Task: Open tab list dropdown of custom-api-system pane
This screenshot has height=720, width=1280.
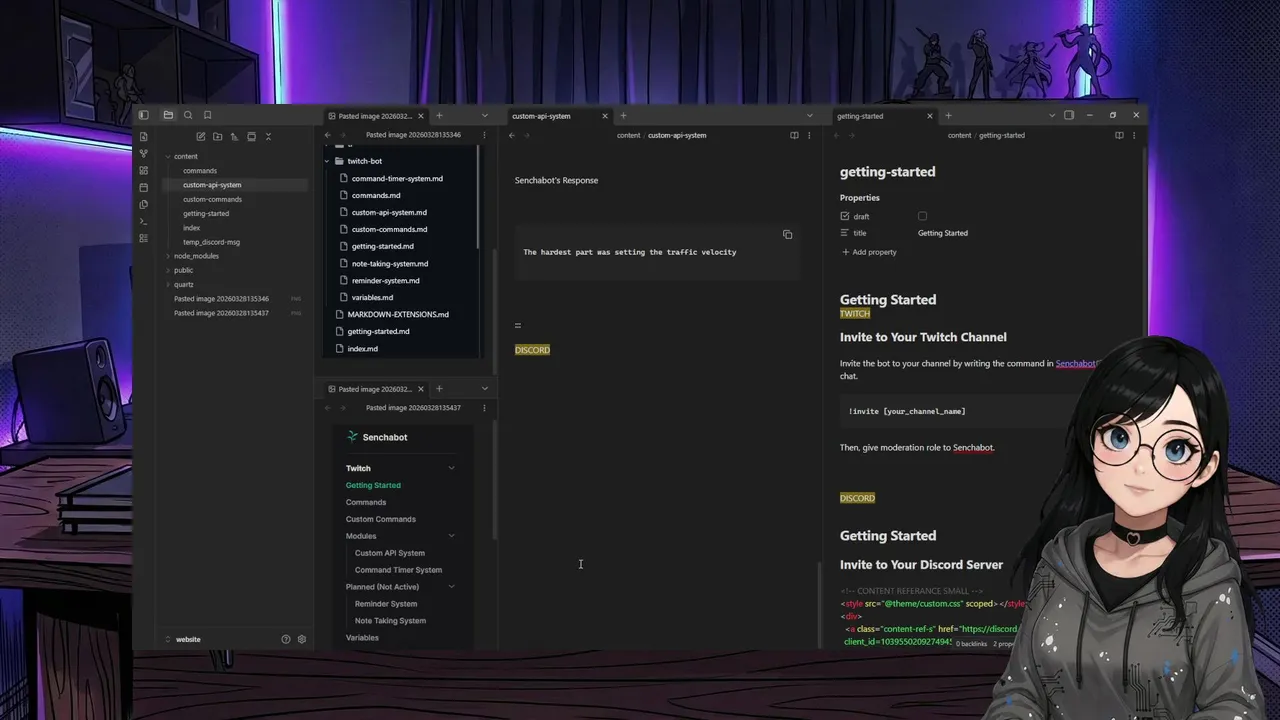Action: (810, 116)
